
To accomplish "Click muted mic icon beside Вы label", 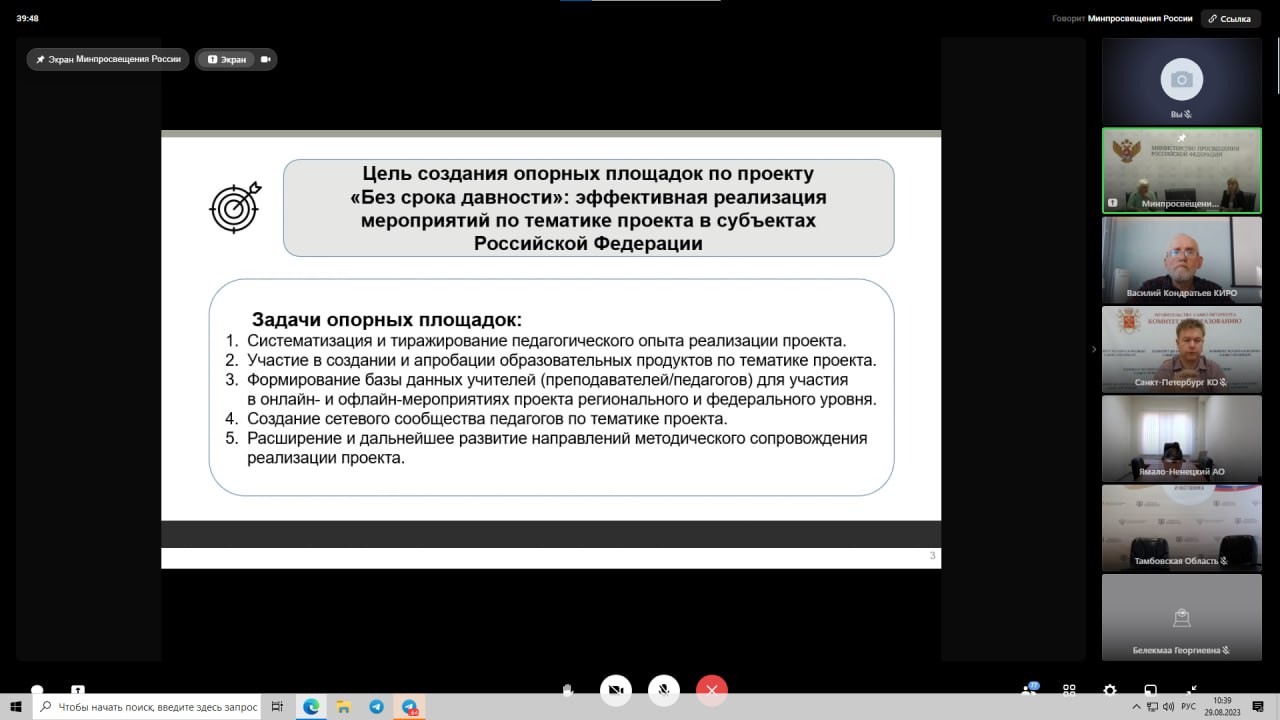I will pos(1188,114).
